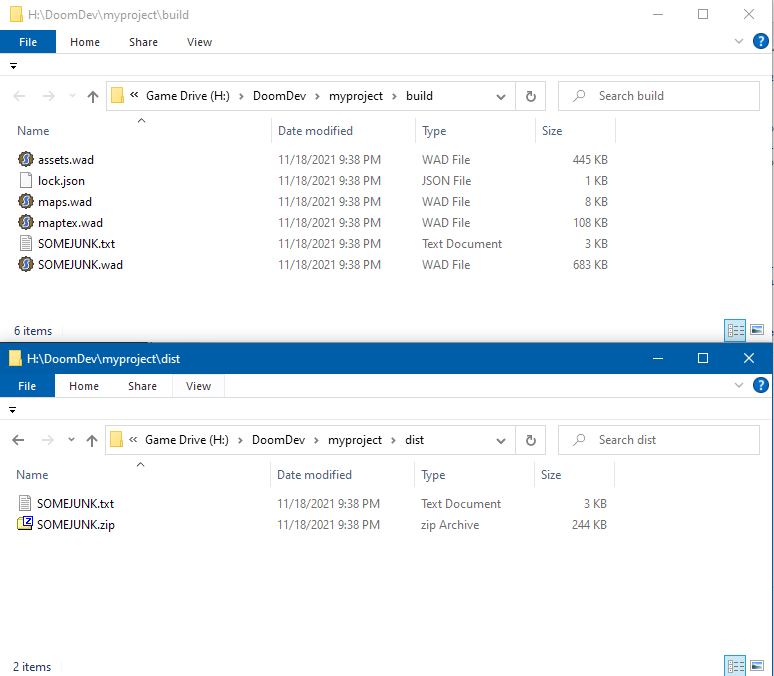774x676 pixels.
Task: Open Quick Access Toolbar dropdown in dist window
Action: click(x=12, y=410)
